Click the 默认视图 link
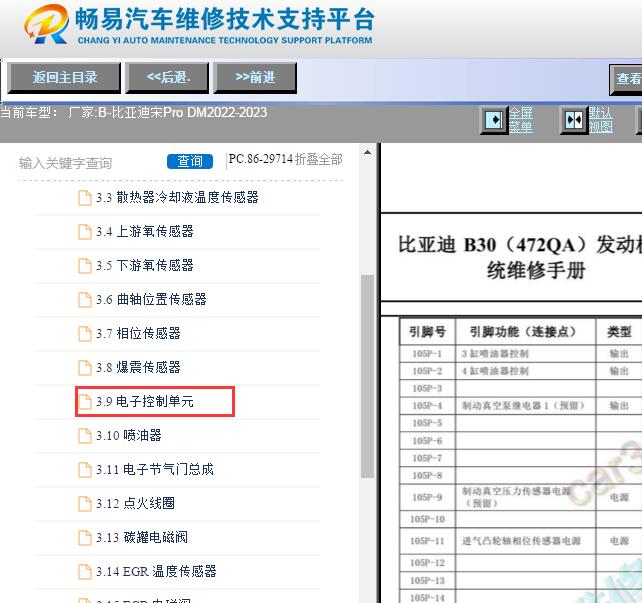 coord(601,120)
